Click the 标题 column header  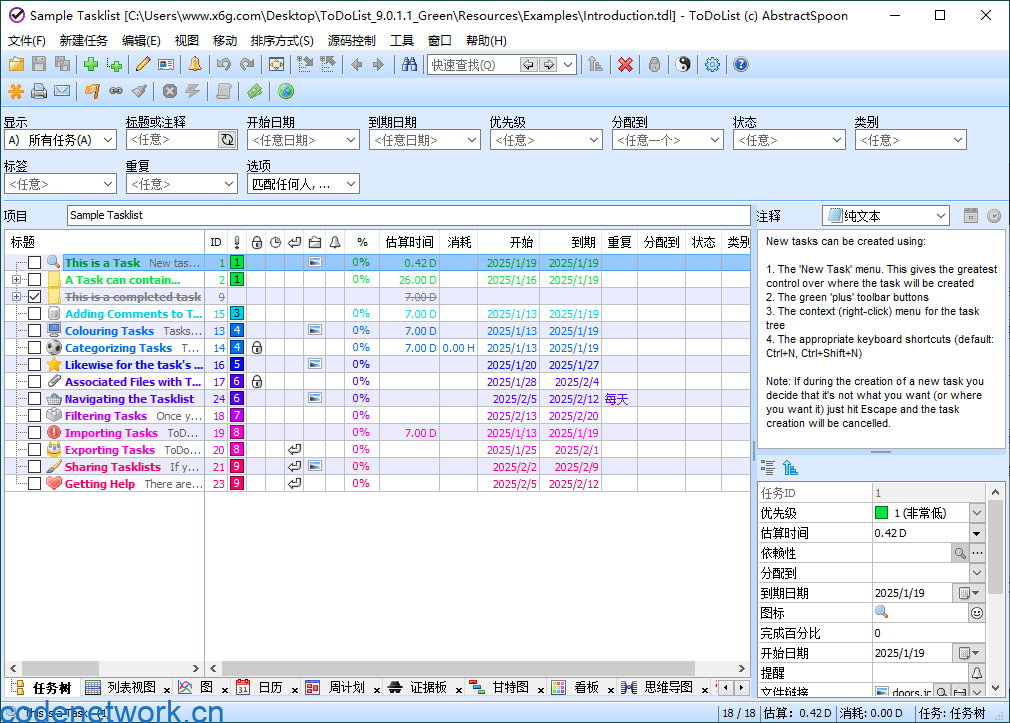coord(104,242)
